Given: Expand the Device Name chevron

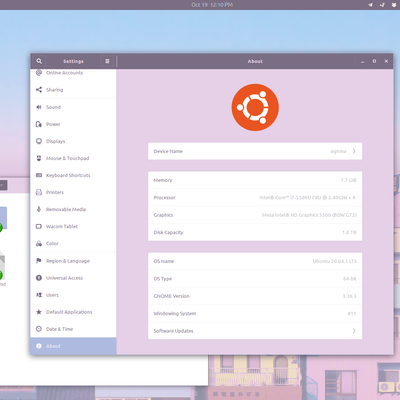Looking at the screenshot, I should pos(354,151).
